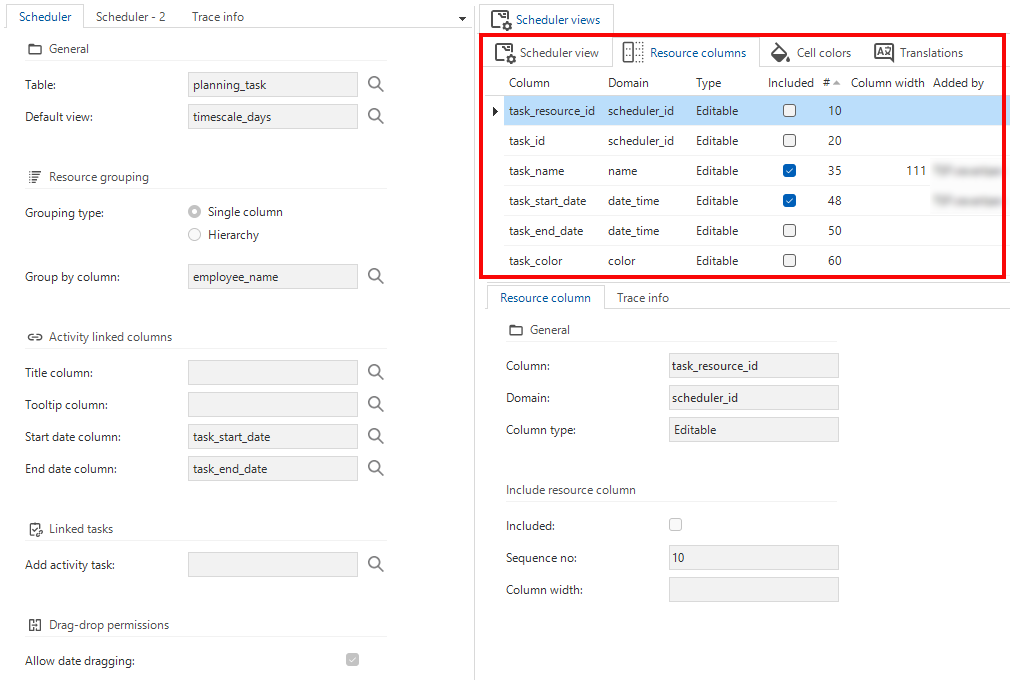
Task: Check Included box for task_end_date row
Action: coord(789,231)
